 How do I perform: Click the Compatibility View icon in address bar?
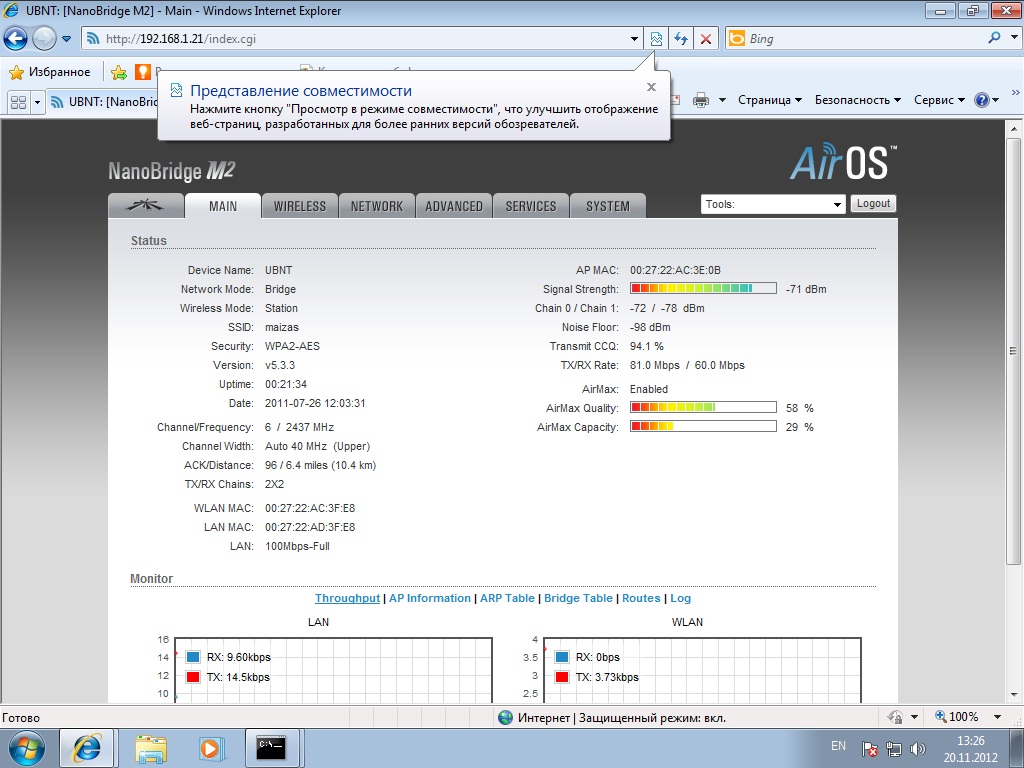pos(656,39)
